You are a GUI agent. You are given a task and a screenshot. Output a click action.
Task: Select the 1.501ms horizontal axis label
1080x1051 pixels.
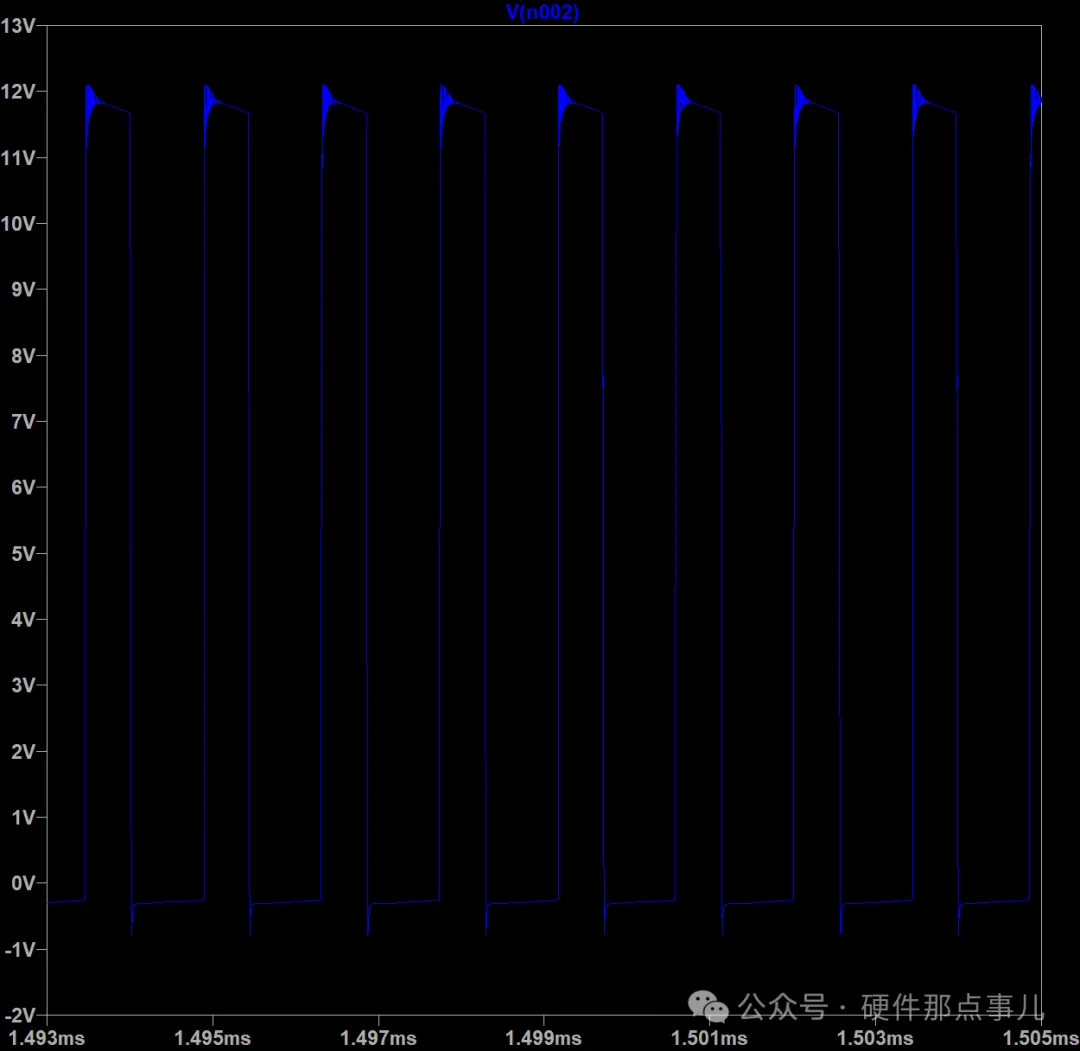coord(707,1039)
